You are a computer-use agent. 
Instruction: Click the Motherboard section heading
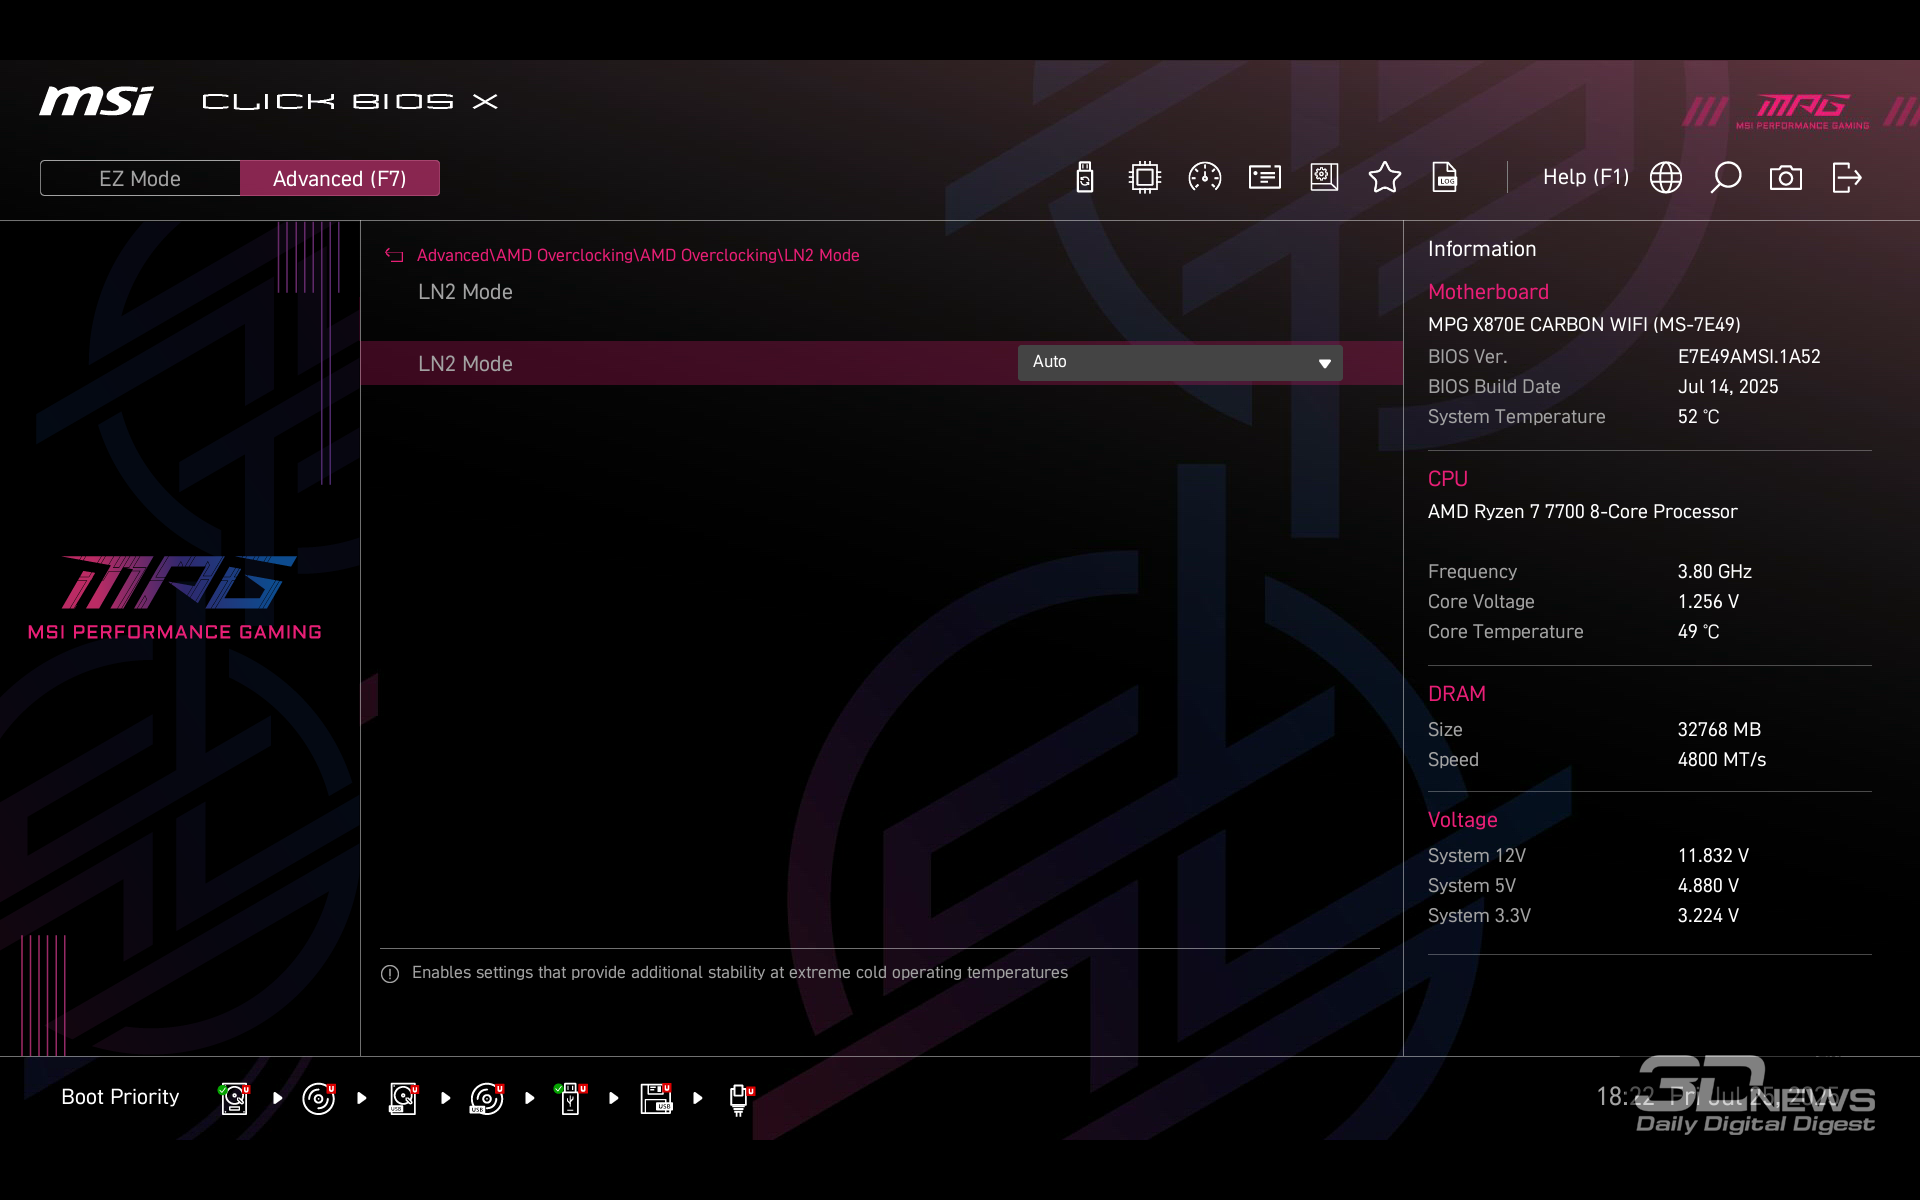tap(1488, 292)
